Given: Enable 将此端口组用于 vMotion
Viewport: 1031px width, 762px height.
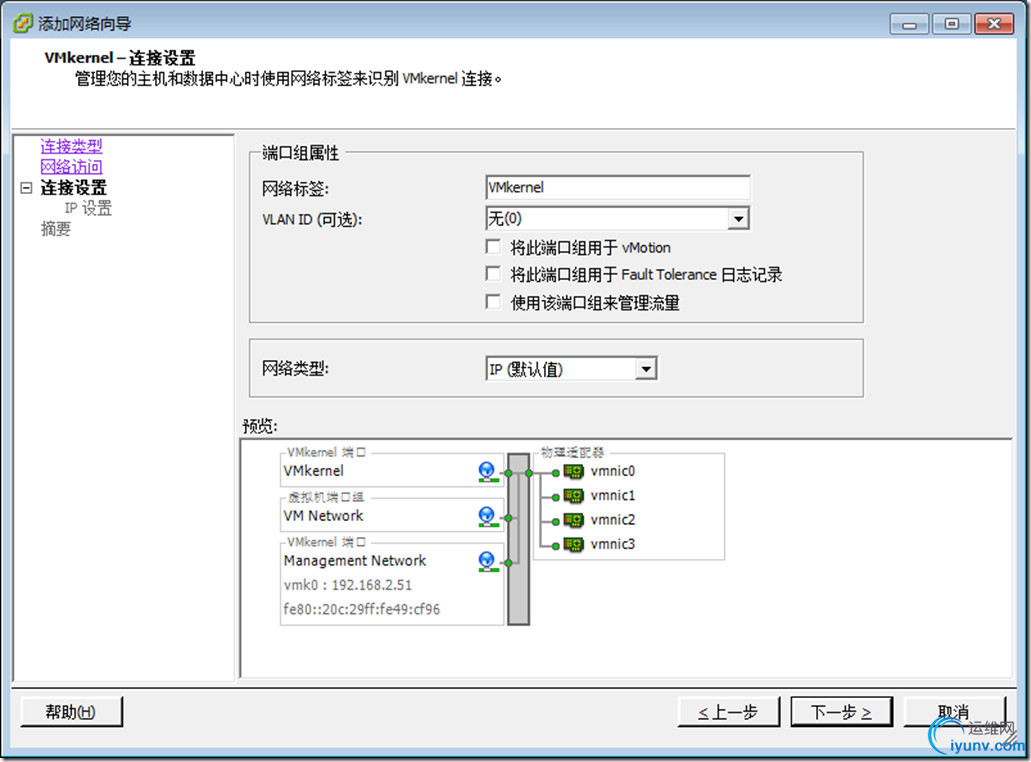Looking at the screenshot, I should (493, 247).
